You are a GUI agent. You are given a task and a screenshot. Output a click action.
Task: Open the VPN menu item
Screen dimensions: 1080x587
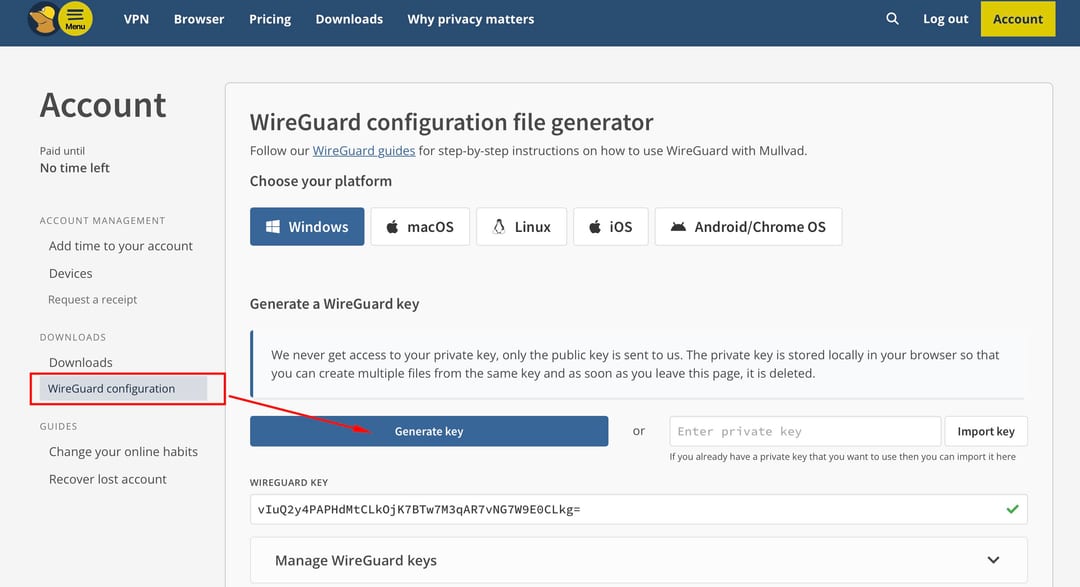point(136,19)
